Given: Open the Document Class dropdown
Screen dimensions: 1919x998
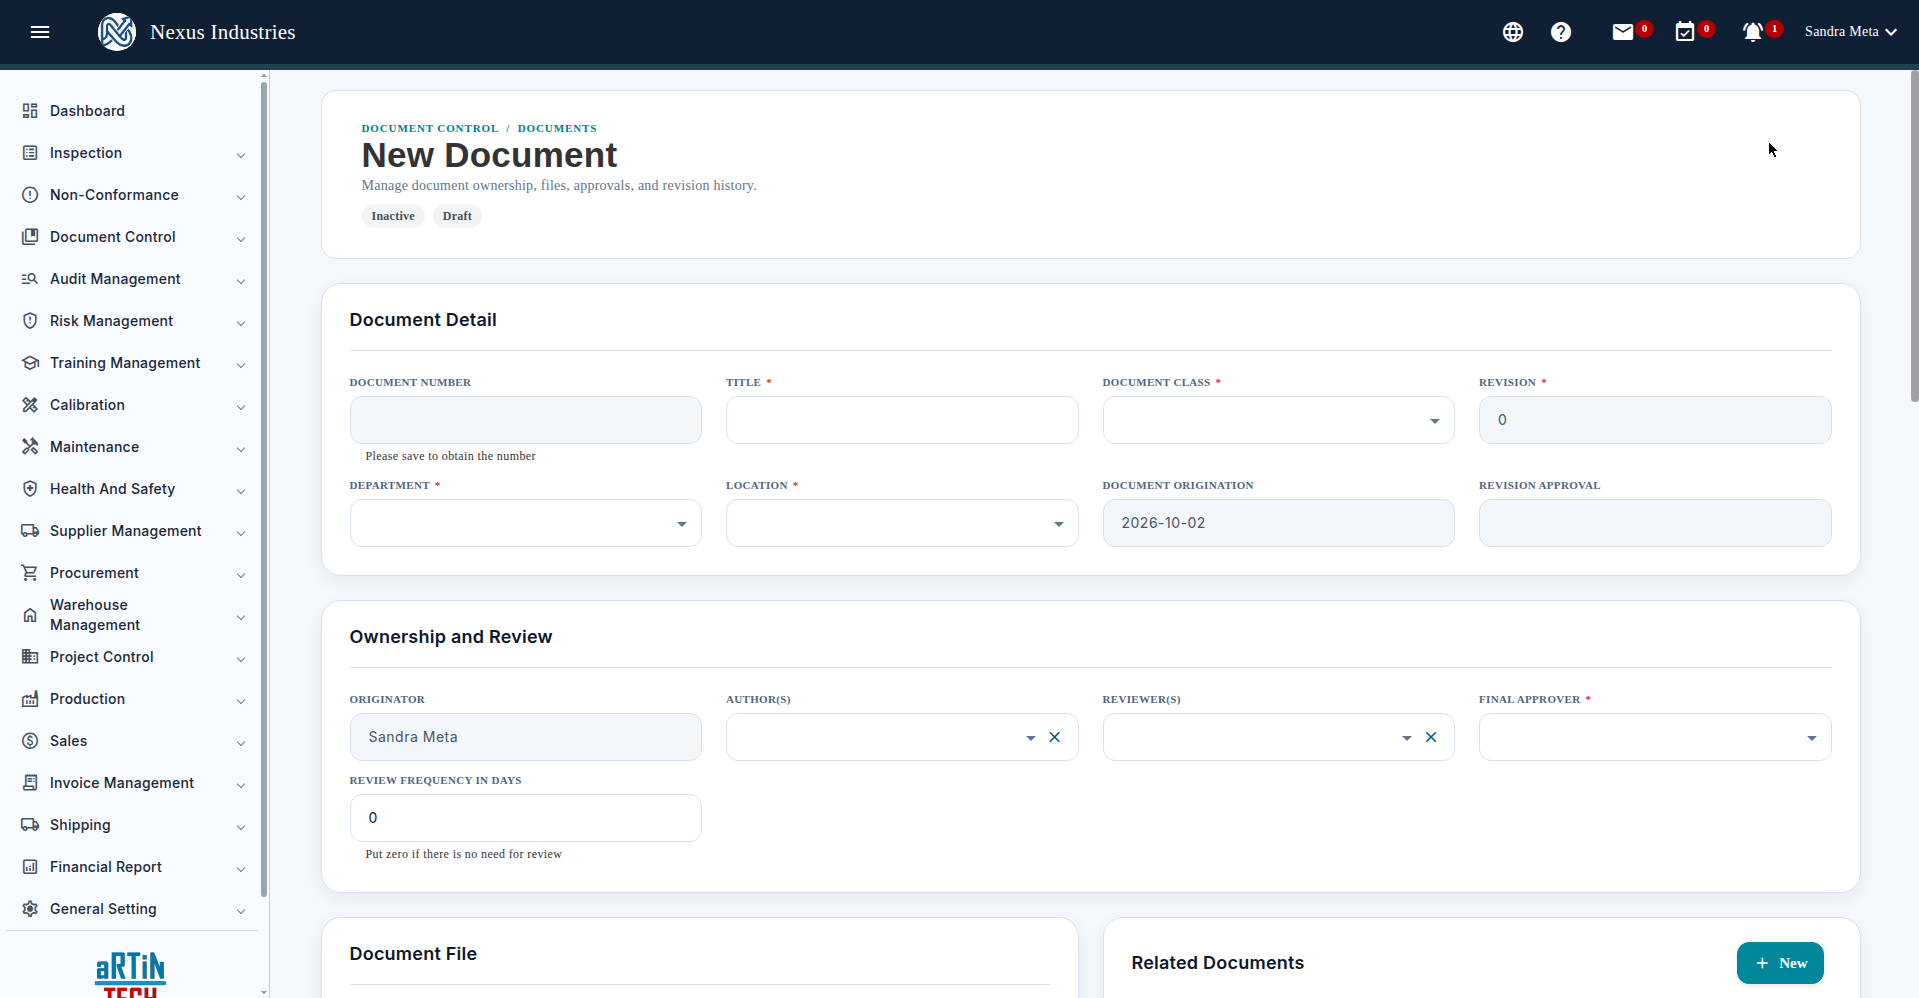Looking at the screenshot, I should click(1278, 420).
